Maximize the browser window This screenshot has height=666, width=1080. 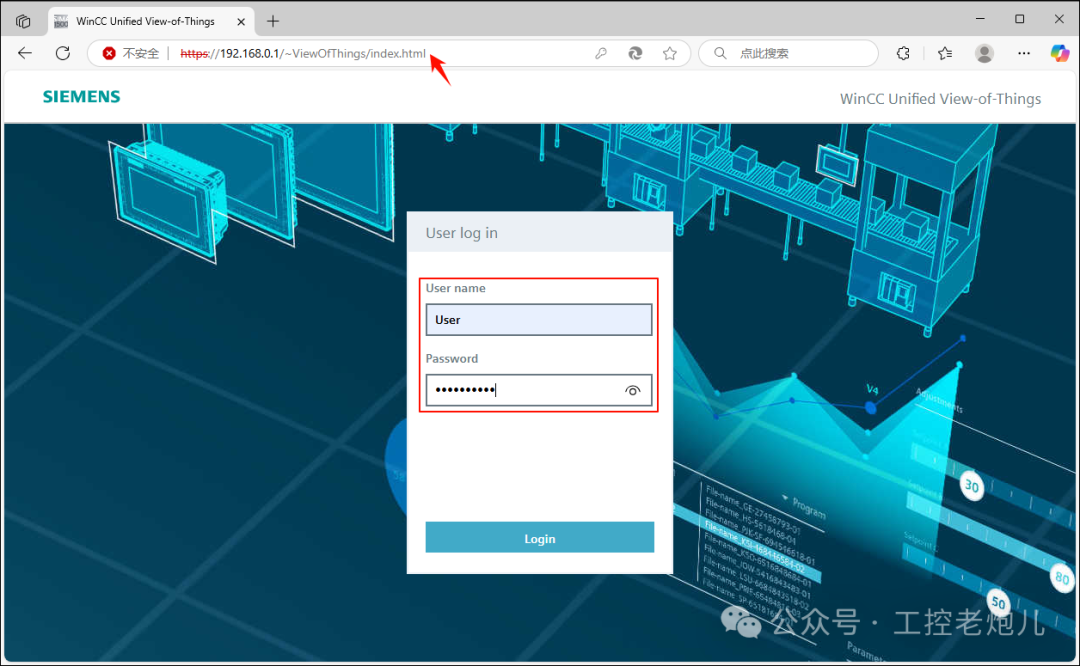click(x=1019, y=19)
